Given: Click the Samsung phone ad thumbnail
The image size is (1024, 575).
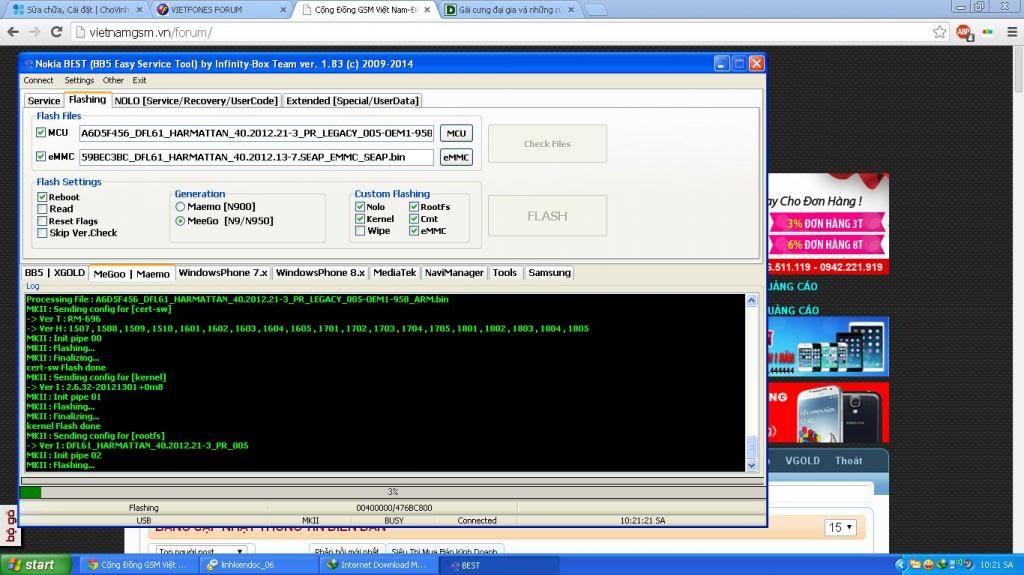Looking at the screenshot, I should pyautogui.click(x=828, y=412).
